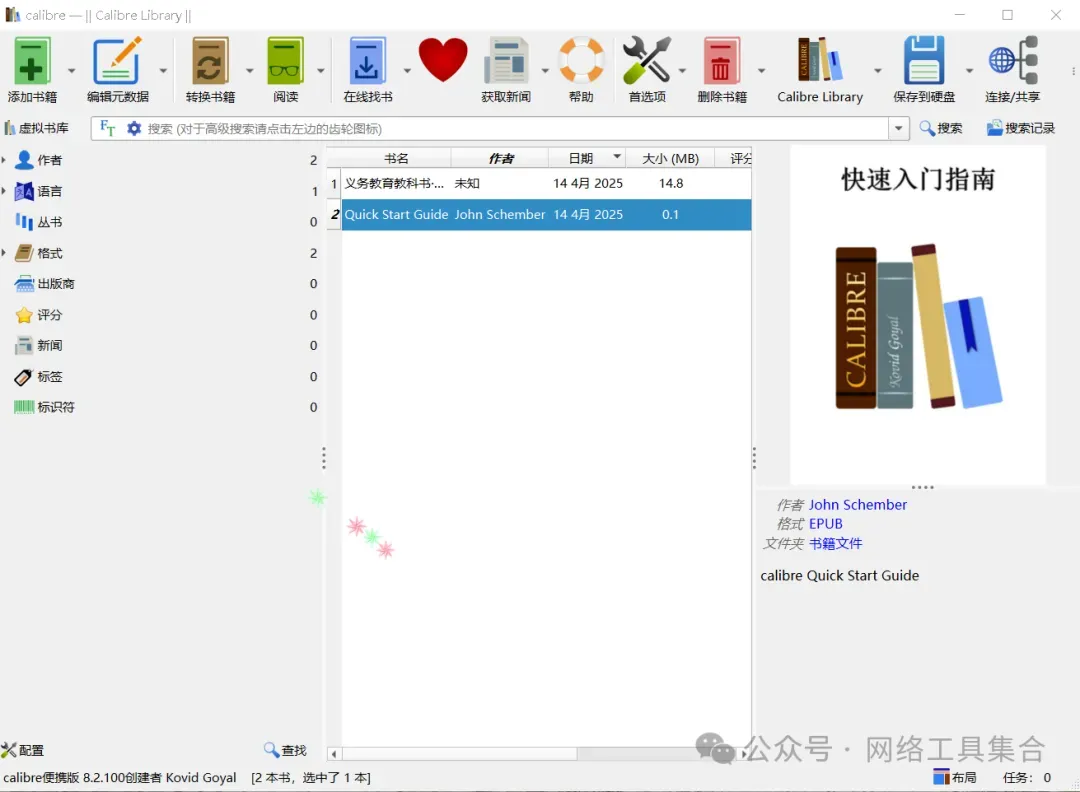Open dropdown arrow beside 保存到硬盘
Screen dimensions: 1080x792
[x=969, y=70]
